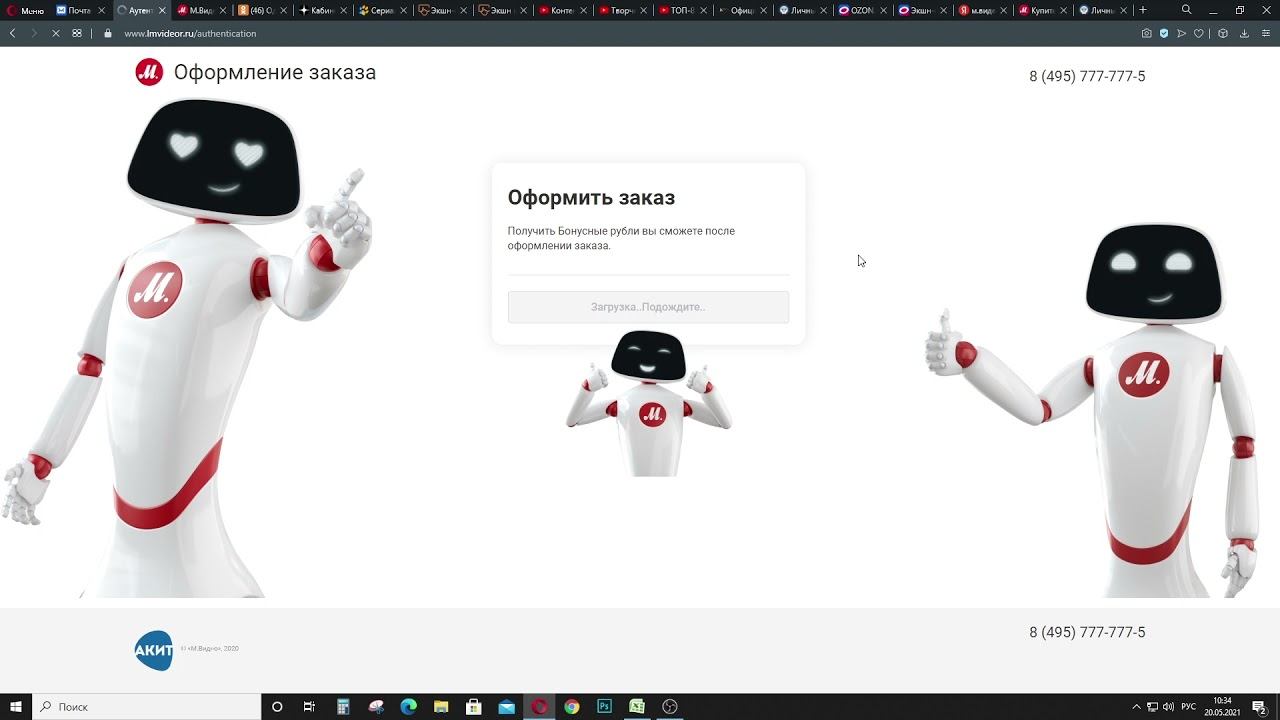The image size is (1280, 720).
Task: Go forward to next page
Action: click(33, 33)
